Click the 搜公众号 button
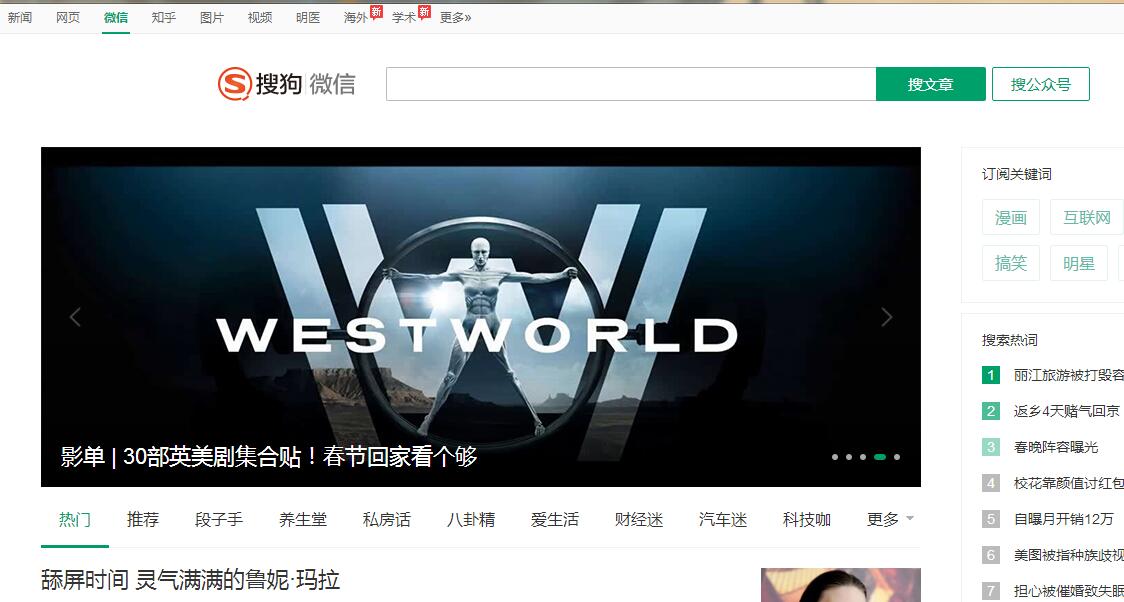Viewport: 1124px width, 602px height. [1040, 84]
